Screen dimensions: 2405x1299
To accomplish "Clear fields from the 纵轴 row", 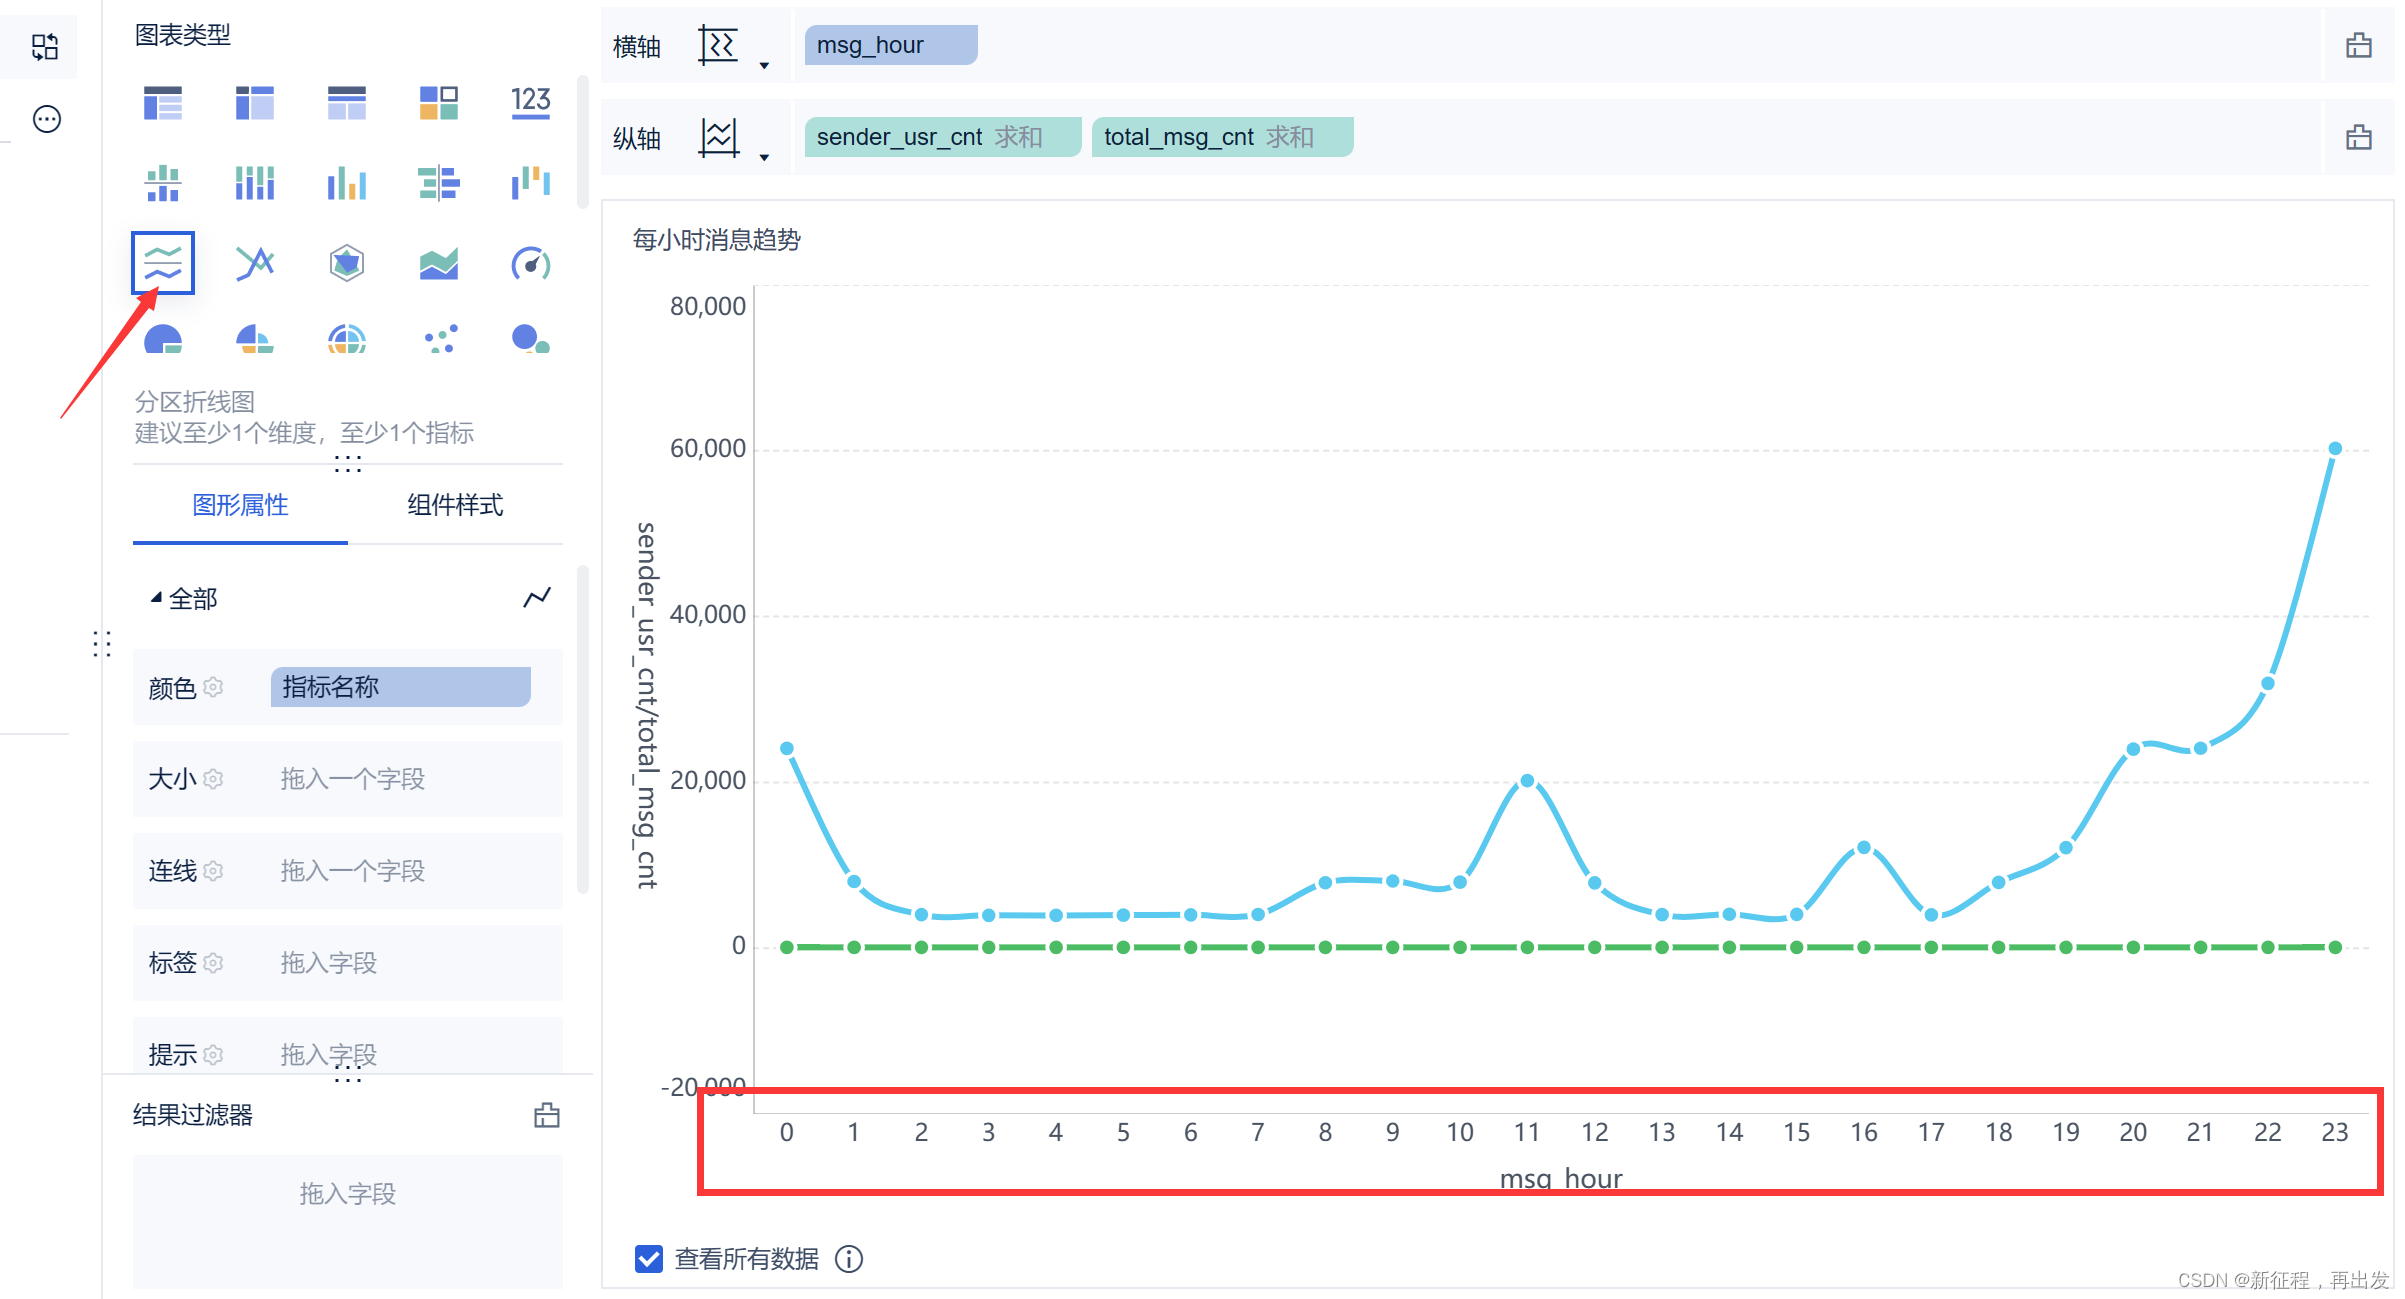I will coord(2359,137).
